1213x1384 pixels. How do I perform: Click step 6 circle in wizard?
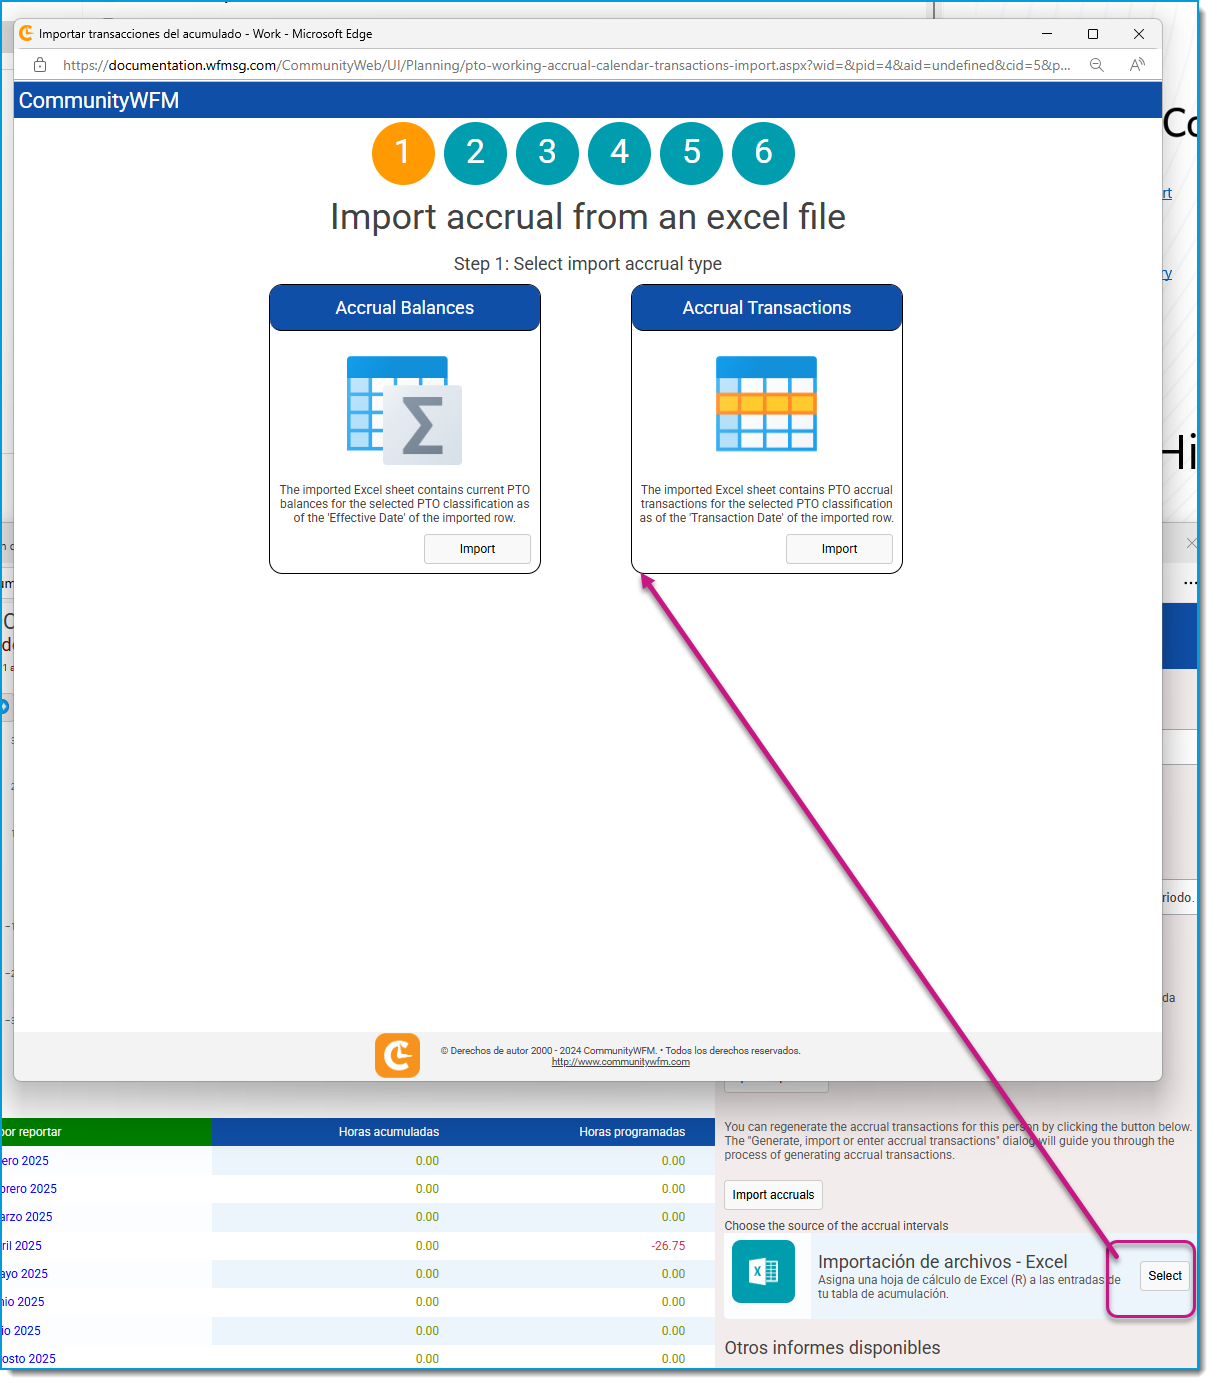(x=763, y=153)
